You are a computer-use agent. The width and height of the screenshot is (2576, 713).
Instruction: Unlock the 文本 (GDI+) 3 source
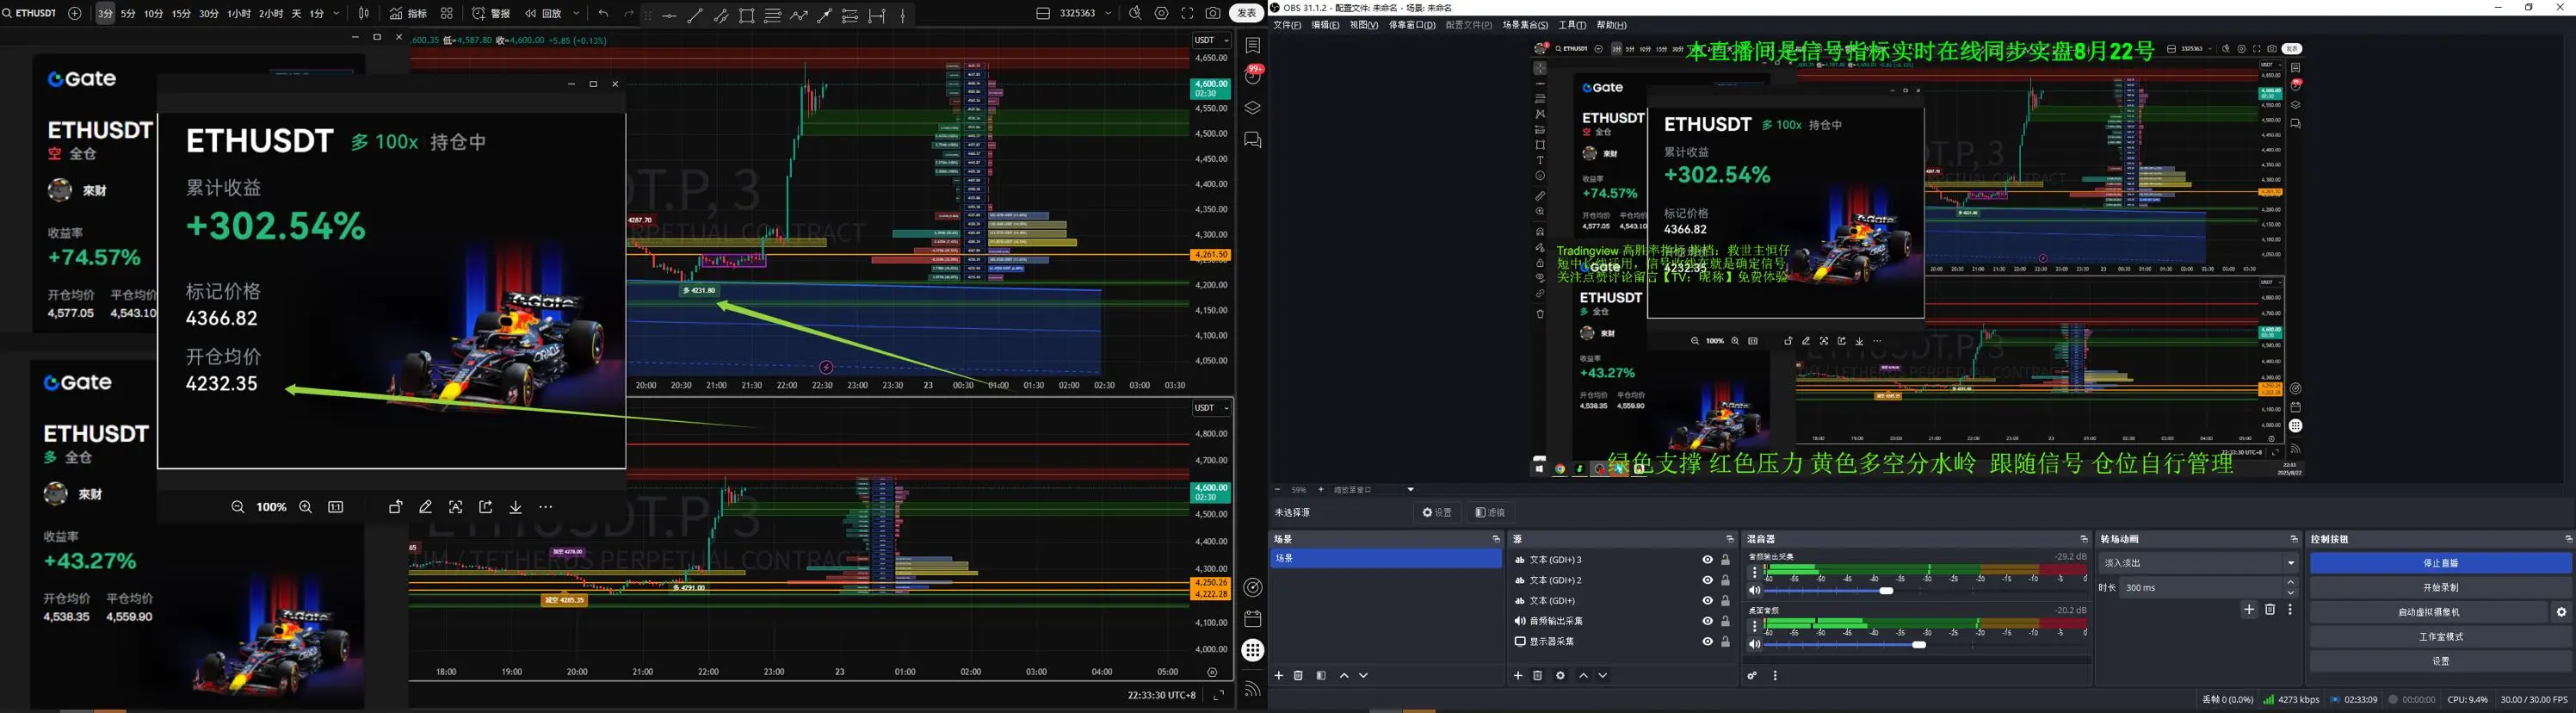[1725, 560]
